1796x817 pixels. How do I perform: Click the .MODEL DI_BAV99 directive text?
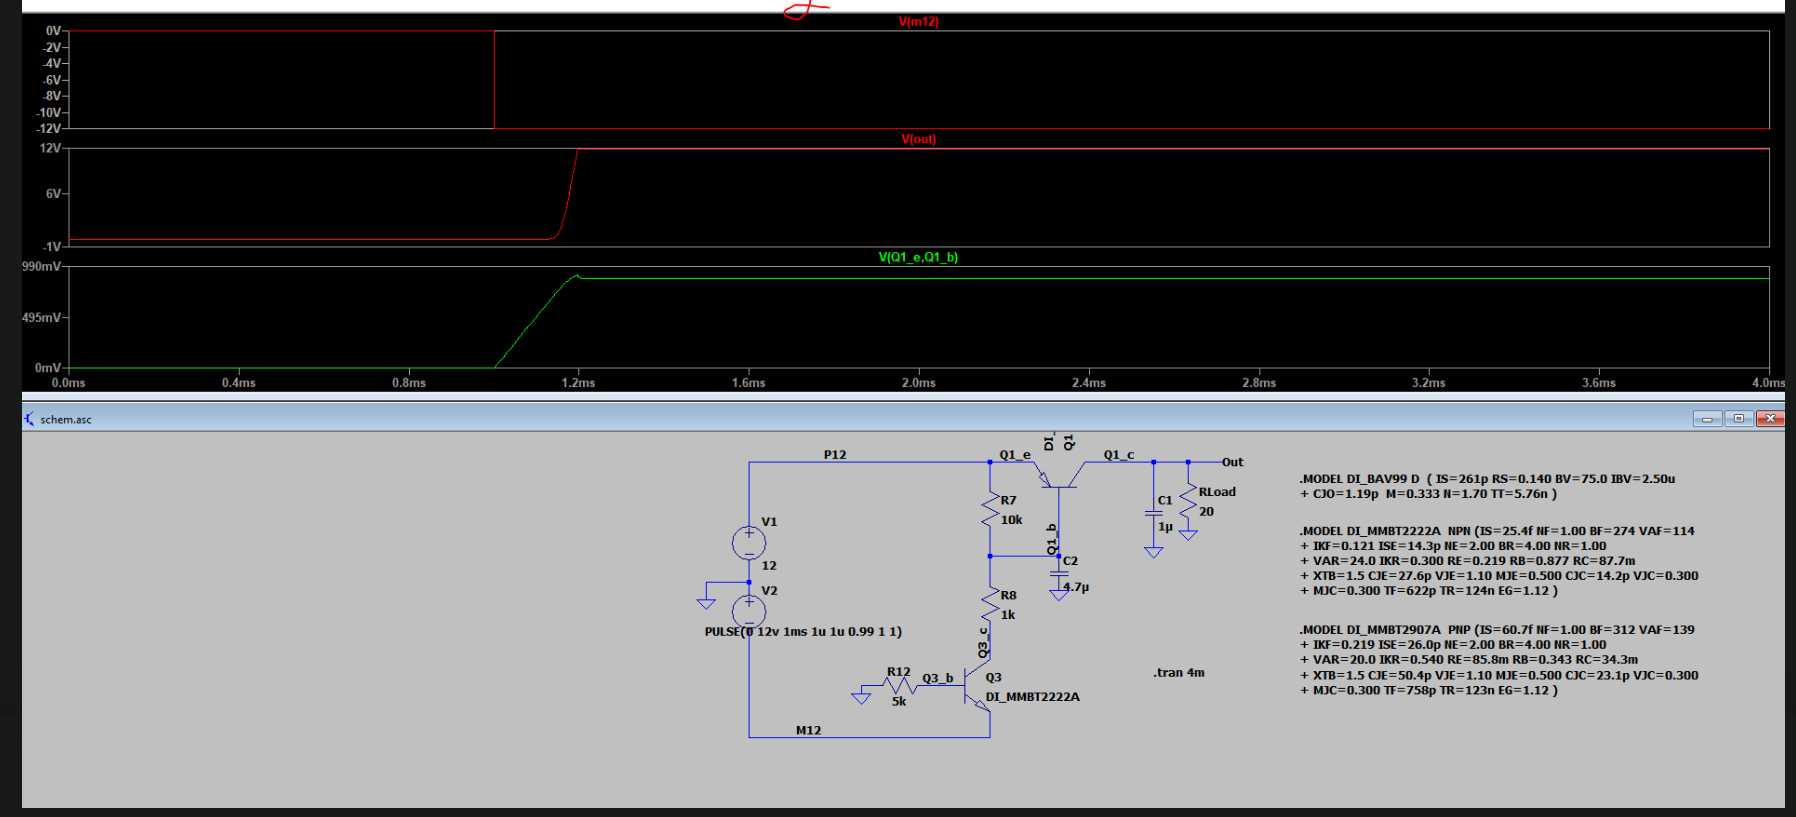pyautogui.click(x=1487, y=486)
